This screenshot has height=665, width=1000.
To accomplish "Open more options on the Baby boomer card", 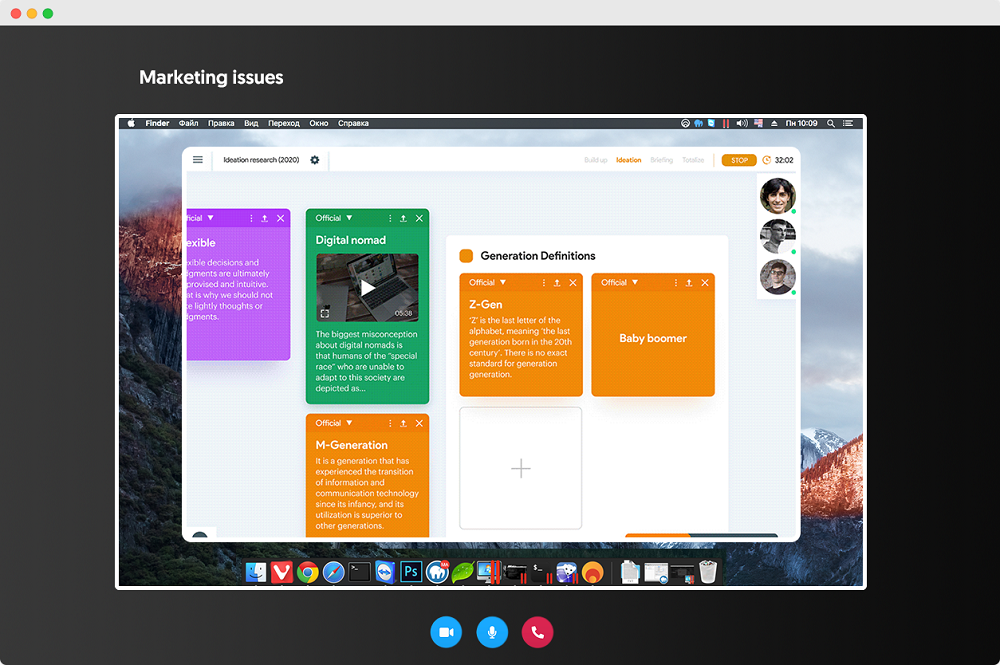I will (676, 282).
